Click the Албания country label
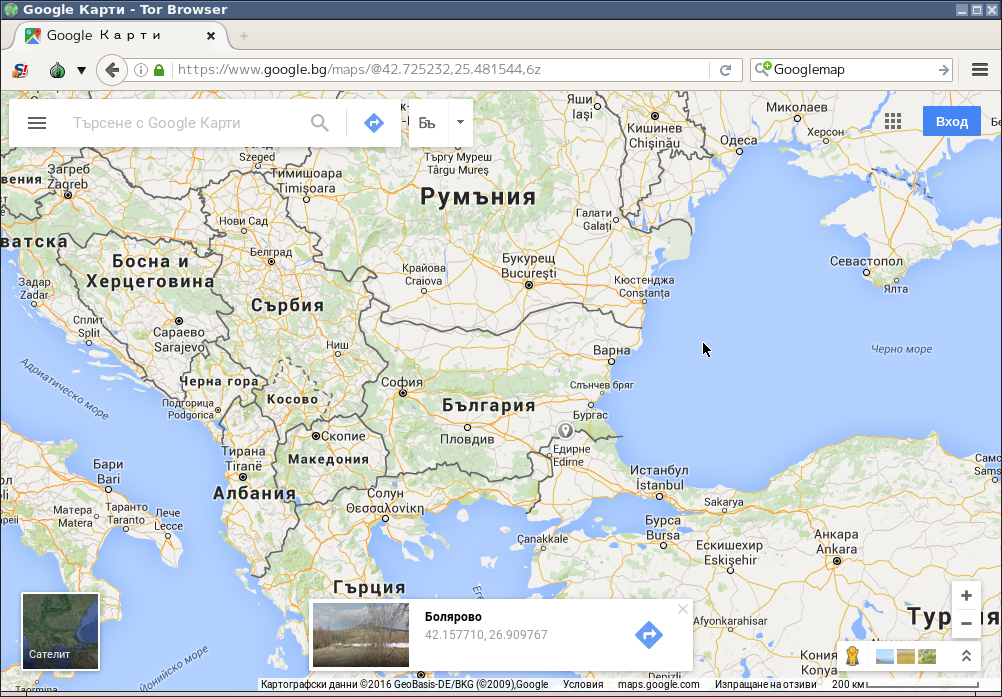The width and height of the screenshot is (1002, 697). [254, 493]
